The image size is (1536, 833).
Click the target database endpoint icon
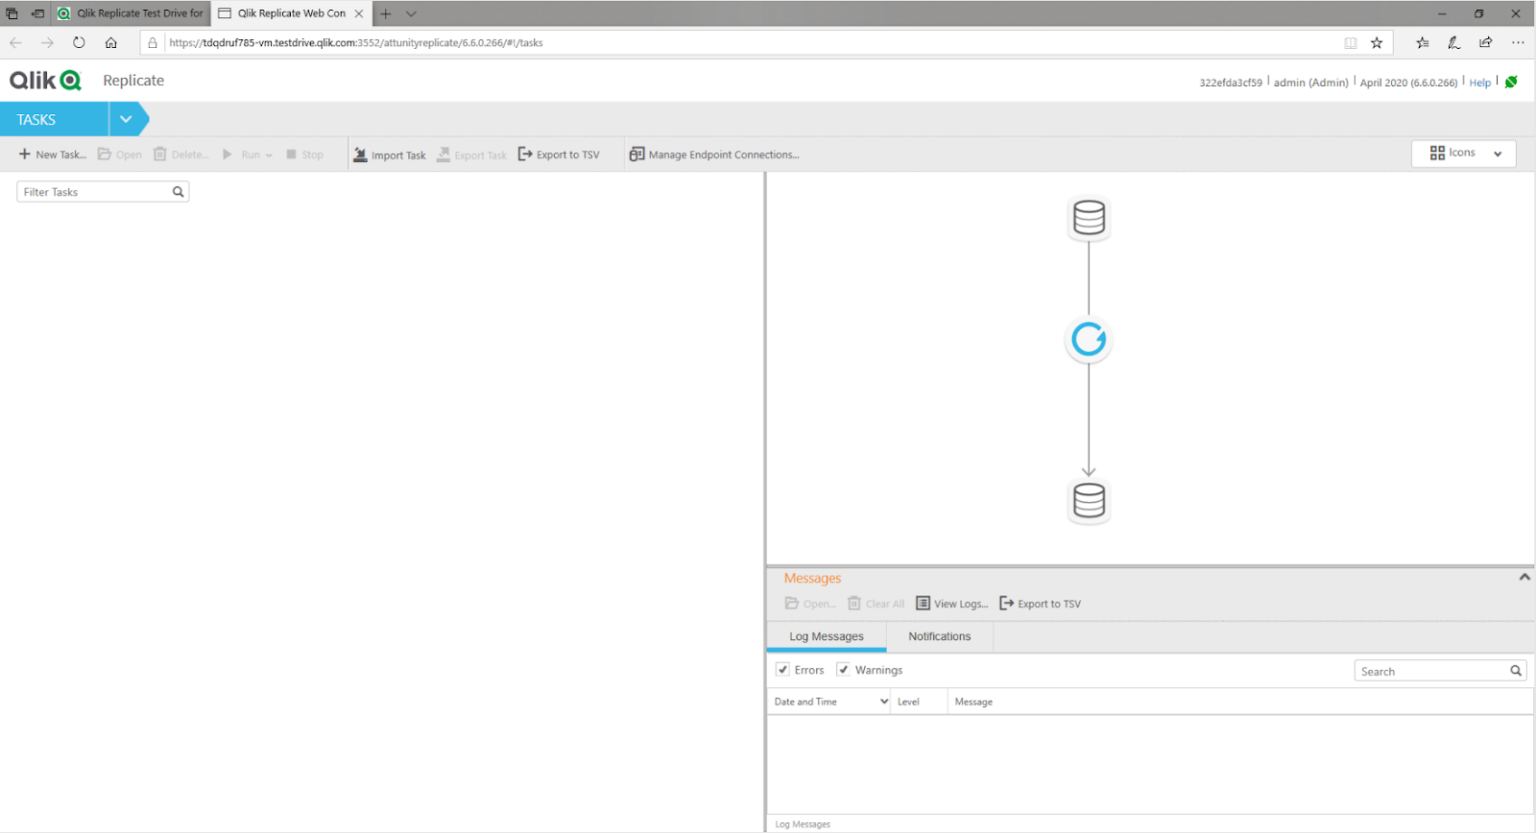click(x=1088, y=501)
